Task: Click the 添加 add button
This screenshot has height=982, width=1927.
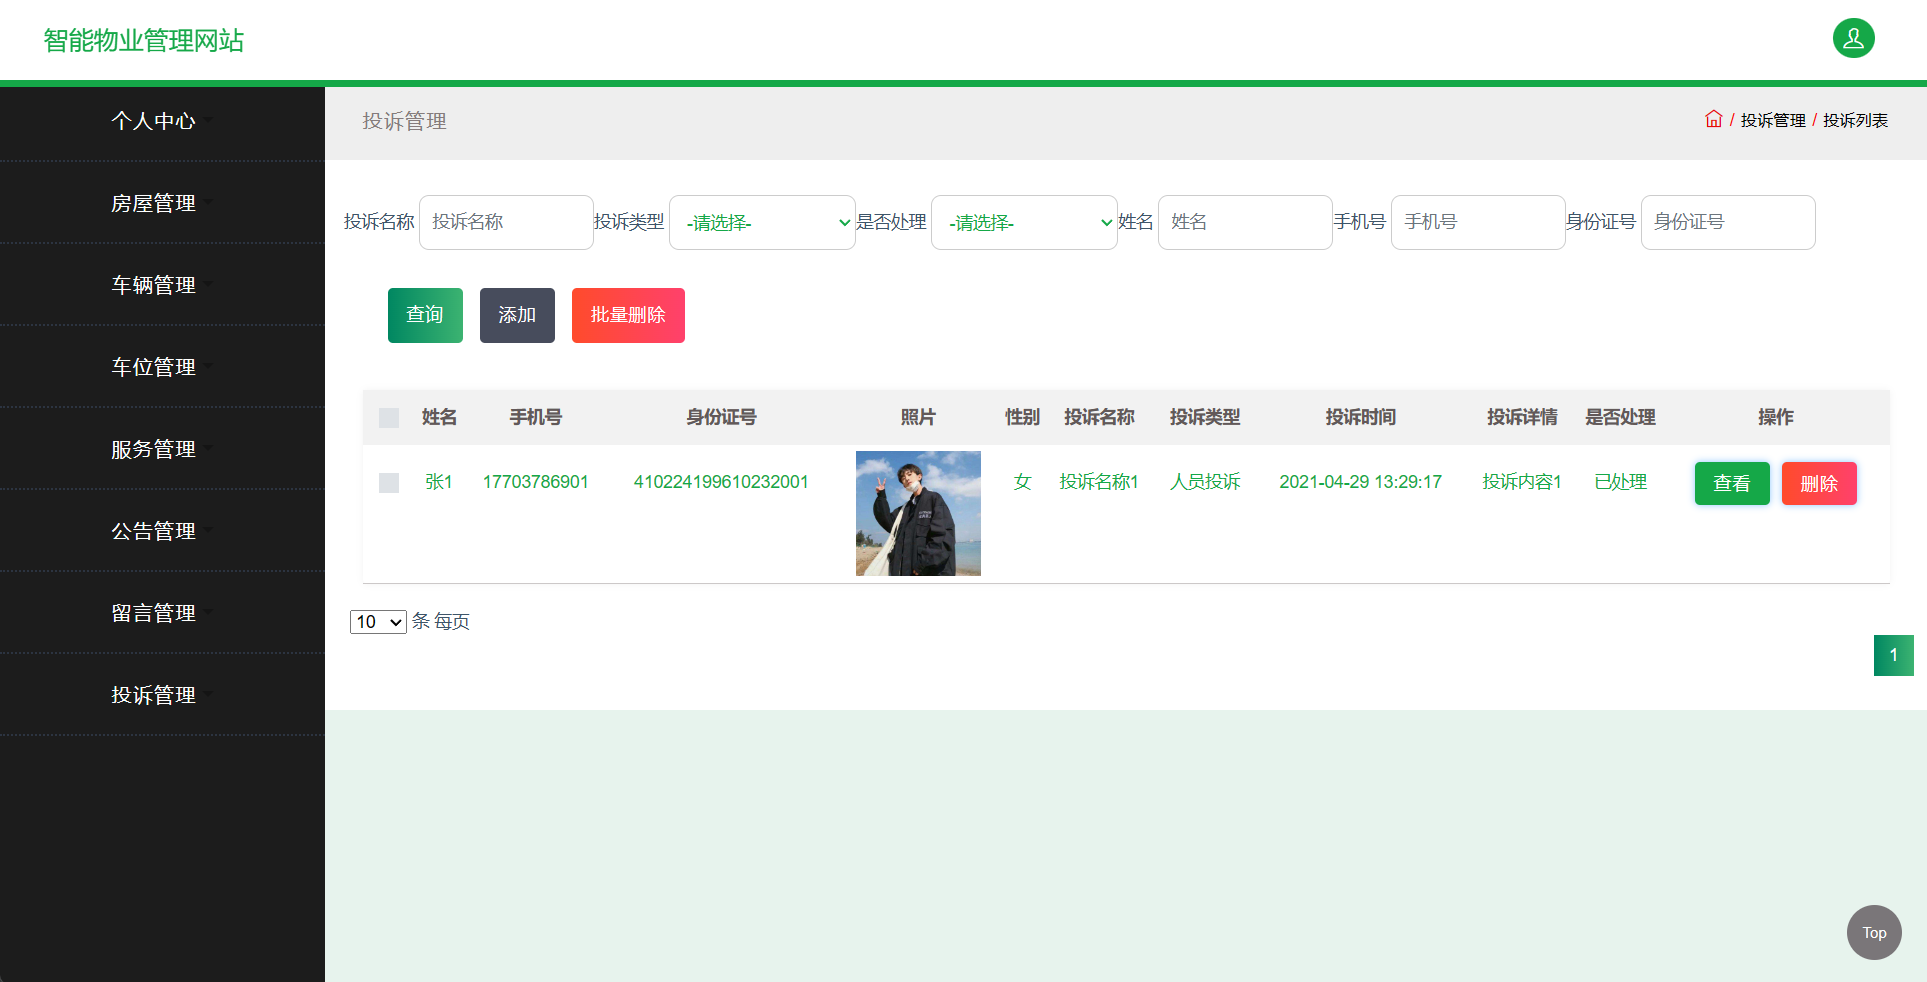Action: (x=517, y=315)
